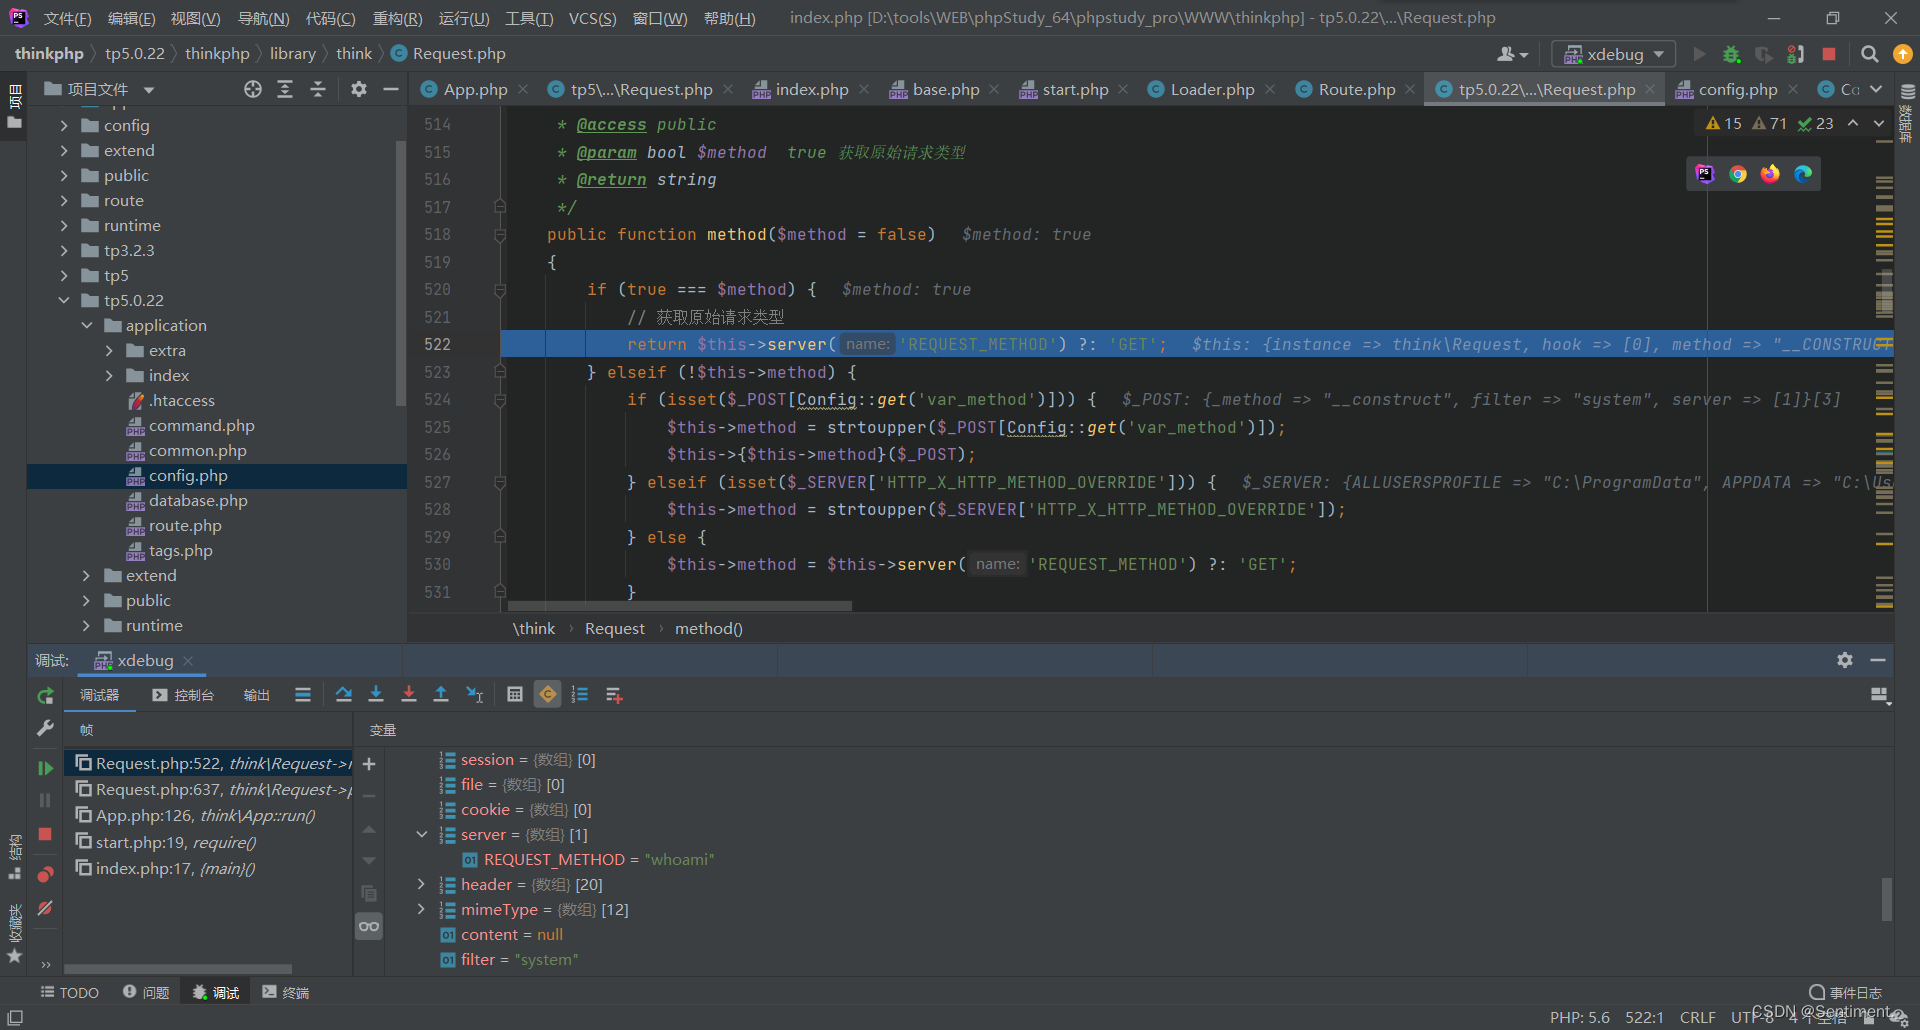Open the VCS menu
1920x1030 pixels.
pos(592,19)
